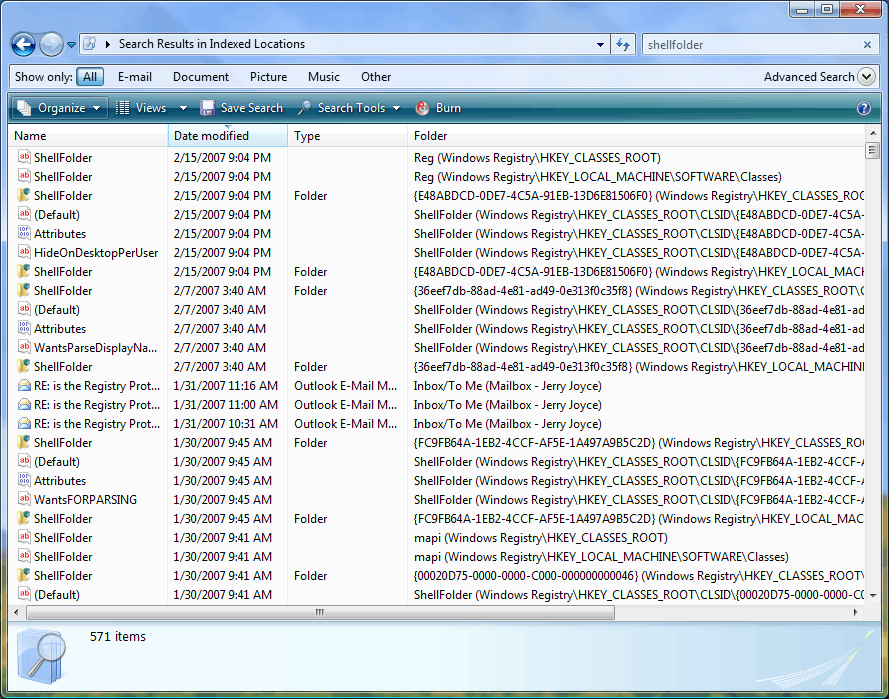
Task: Filter results to Music
Action: 324,77
